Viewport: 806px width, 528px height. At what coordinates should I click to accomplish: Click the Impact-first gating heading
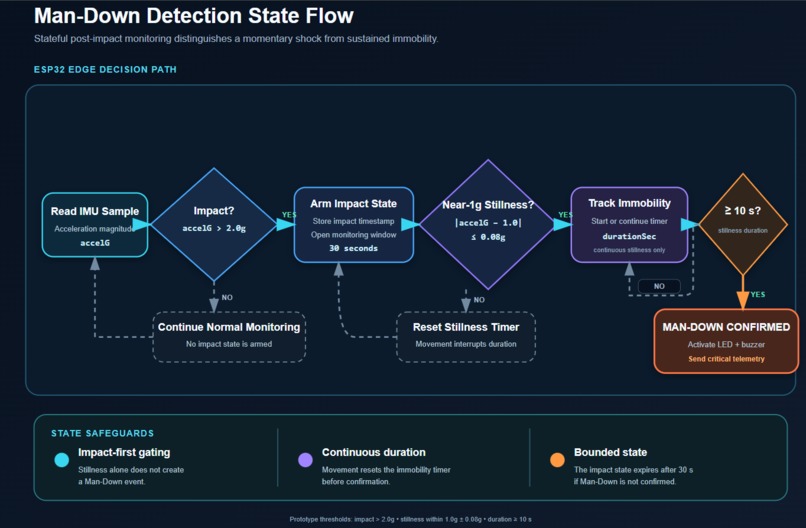point(124,452)
